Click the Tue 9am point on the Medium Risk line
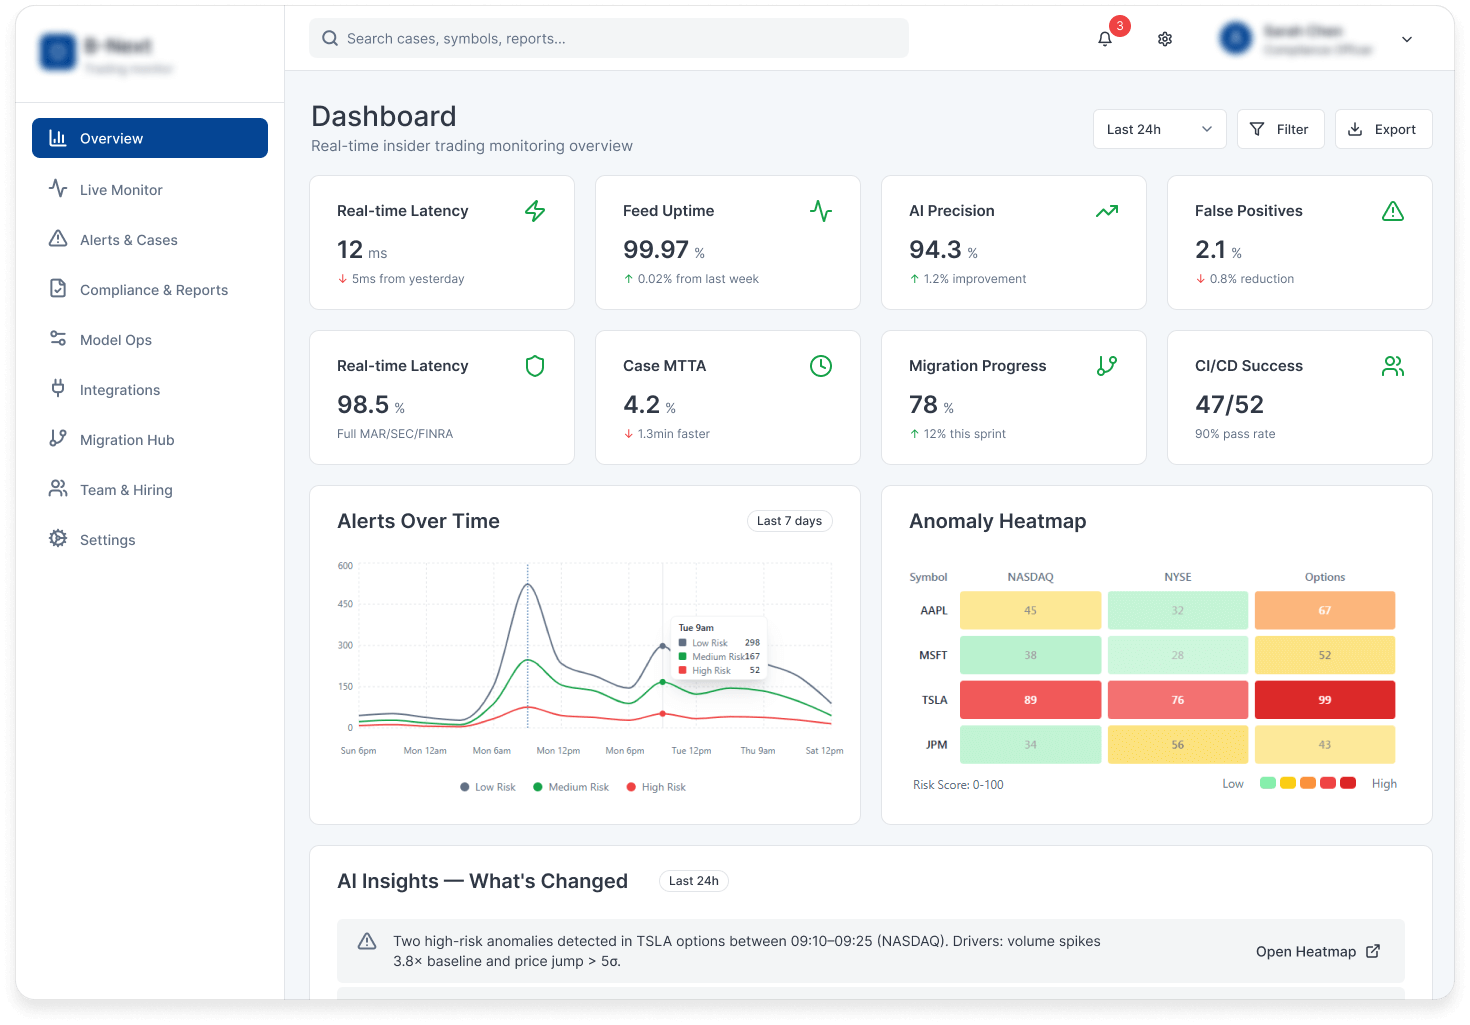This screenshot has width=1470, height=1025. click(662, 682)
